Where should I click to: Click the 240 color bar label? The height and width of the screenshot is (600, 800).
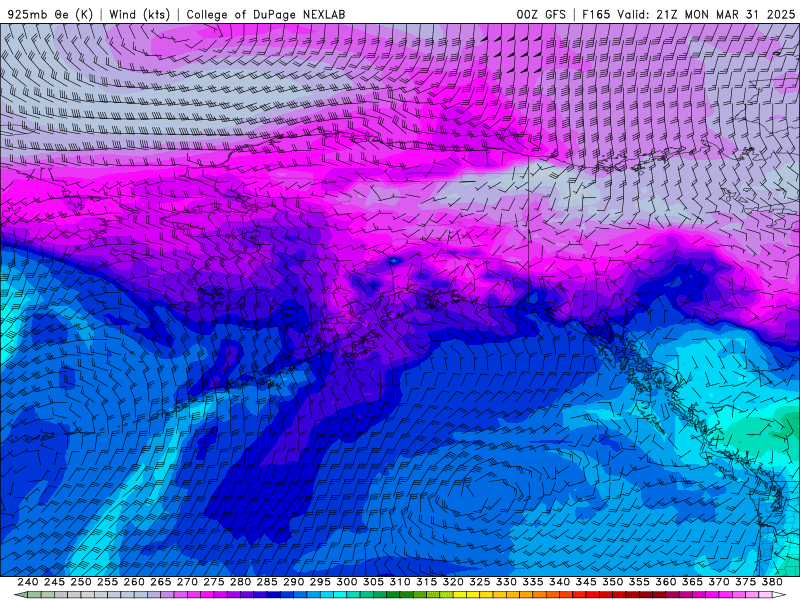(28, 582)
